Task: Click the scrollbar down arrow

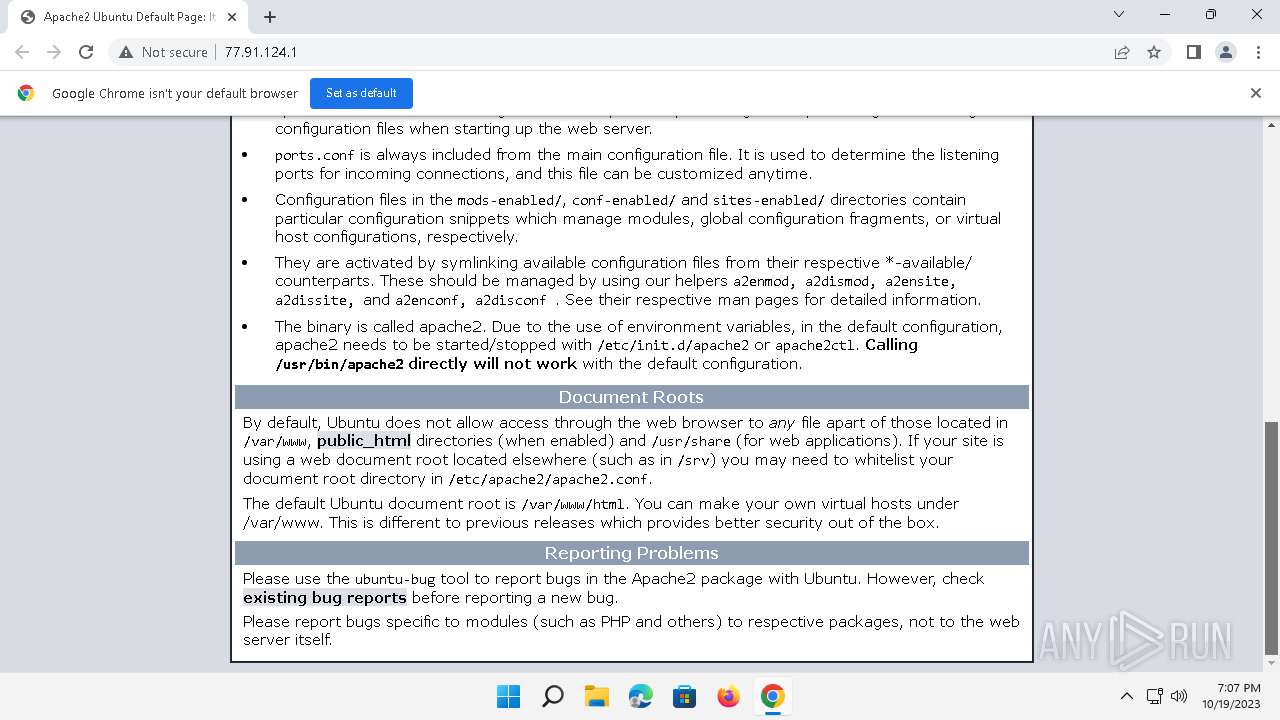Action: click(x=1271, y=663)
